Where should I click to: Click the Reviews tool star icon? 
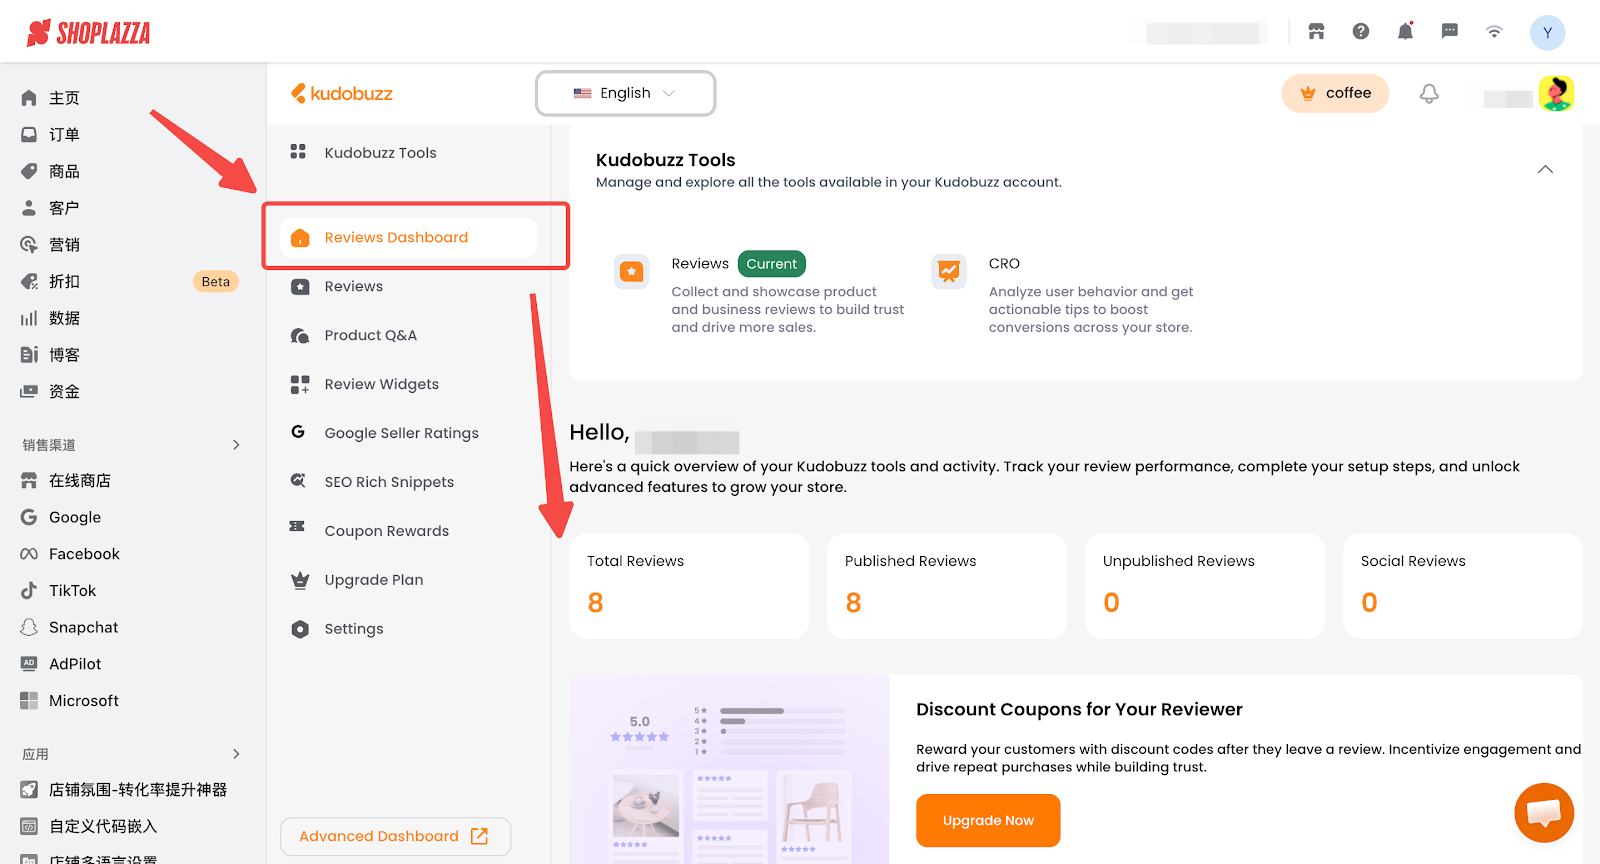coord(632,271)
